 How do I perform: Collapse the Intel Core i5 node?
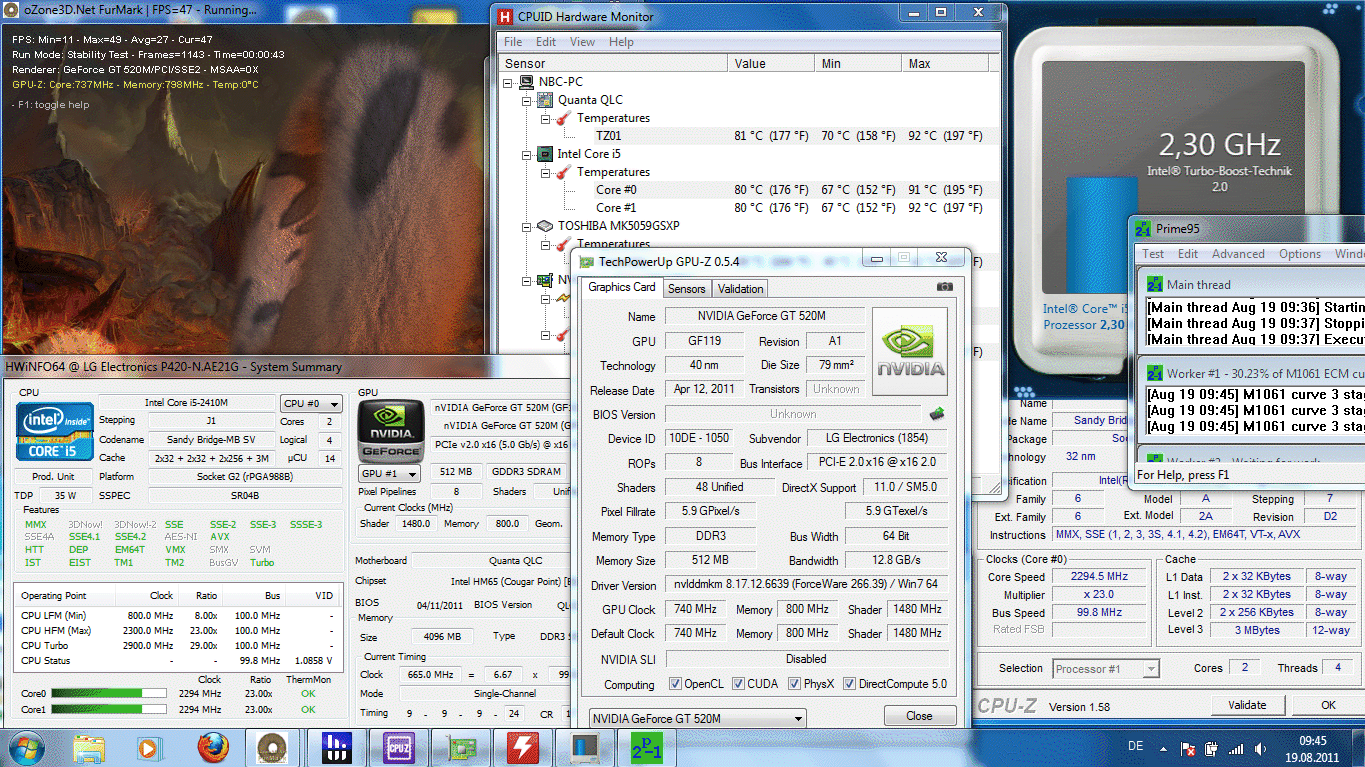click(527, 154)
